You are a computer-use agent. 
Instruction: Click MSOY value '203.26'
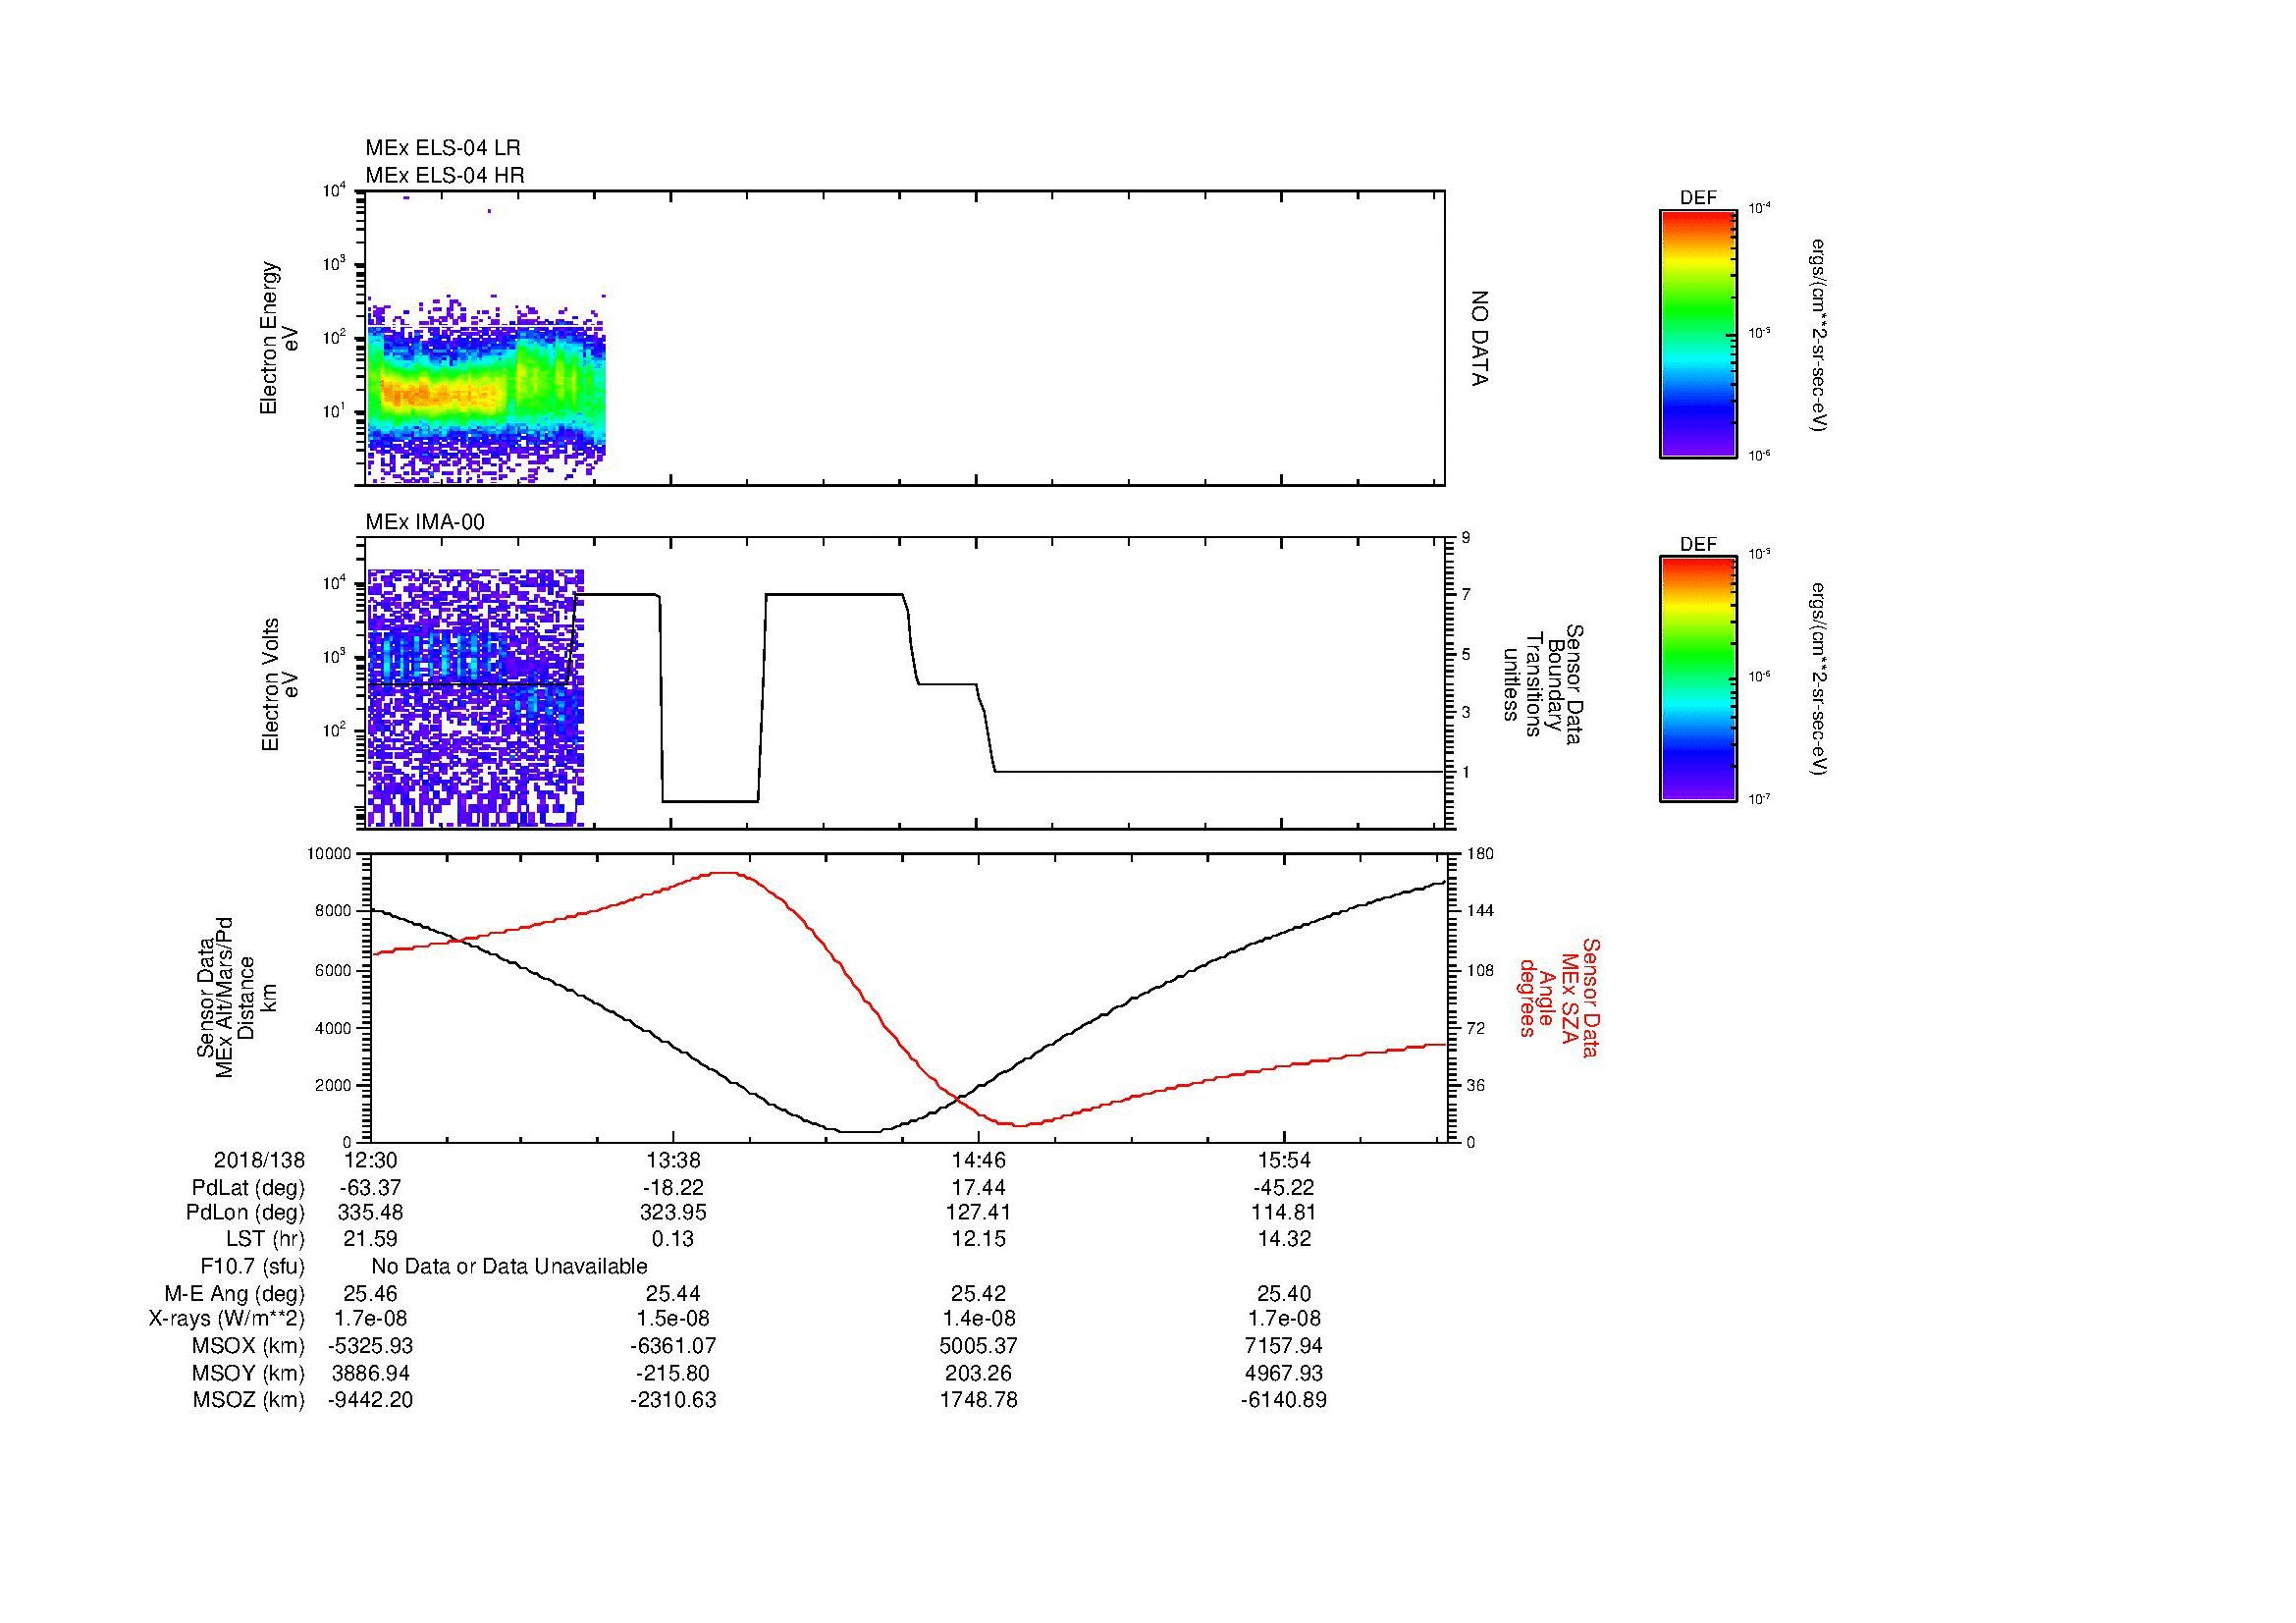979,1372
